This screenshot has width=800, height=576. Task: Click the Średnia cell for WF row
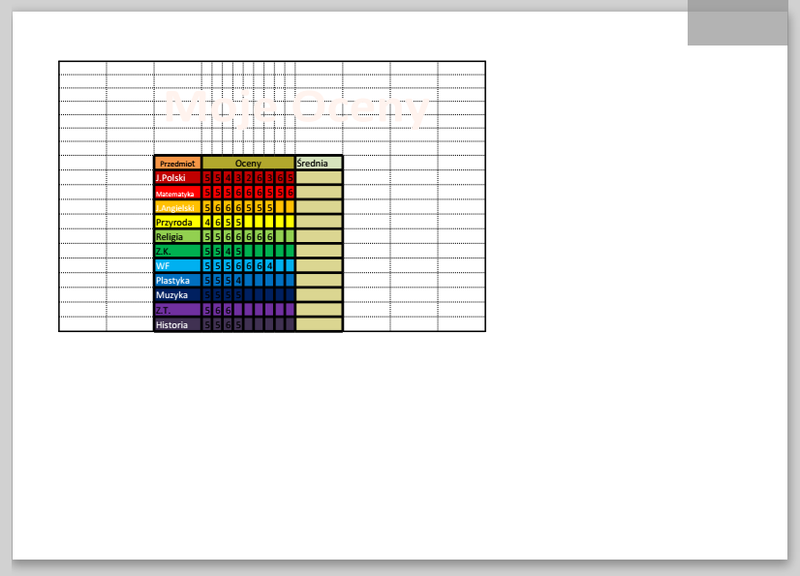click(319, 266)
